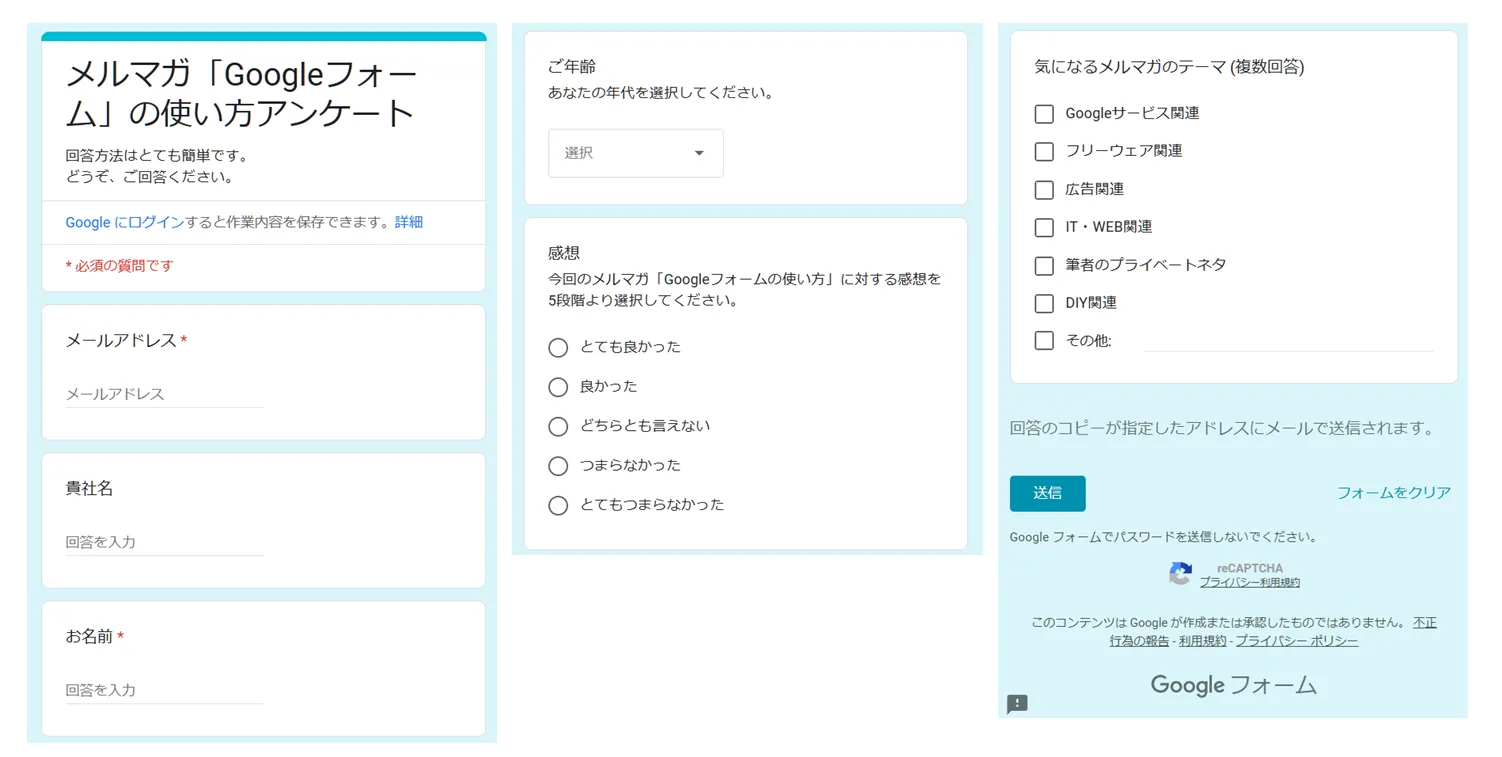Tick the 広告関連 checkbox
Image resolution: width=1502 pixels, height=757 pixels.
tap(1044, 189)
